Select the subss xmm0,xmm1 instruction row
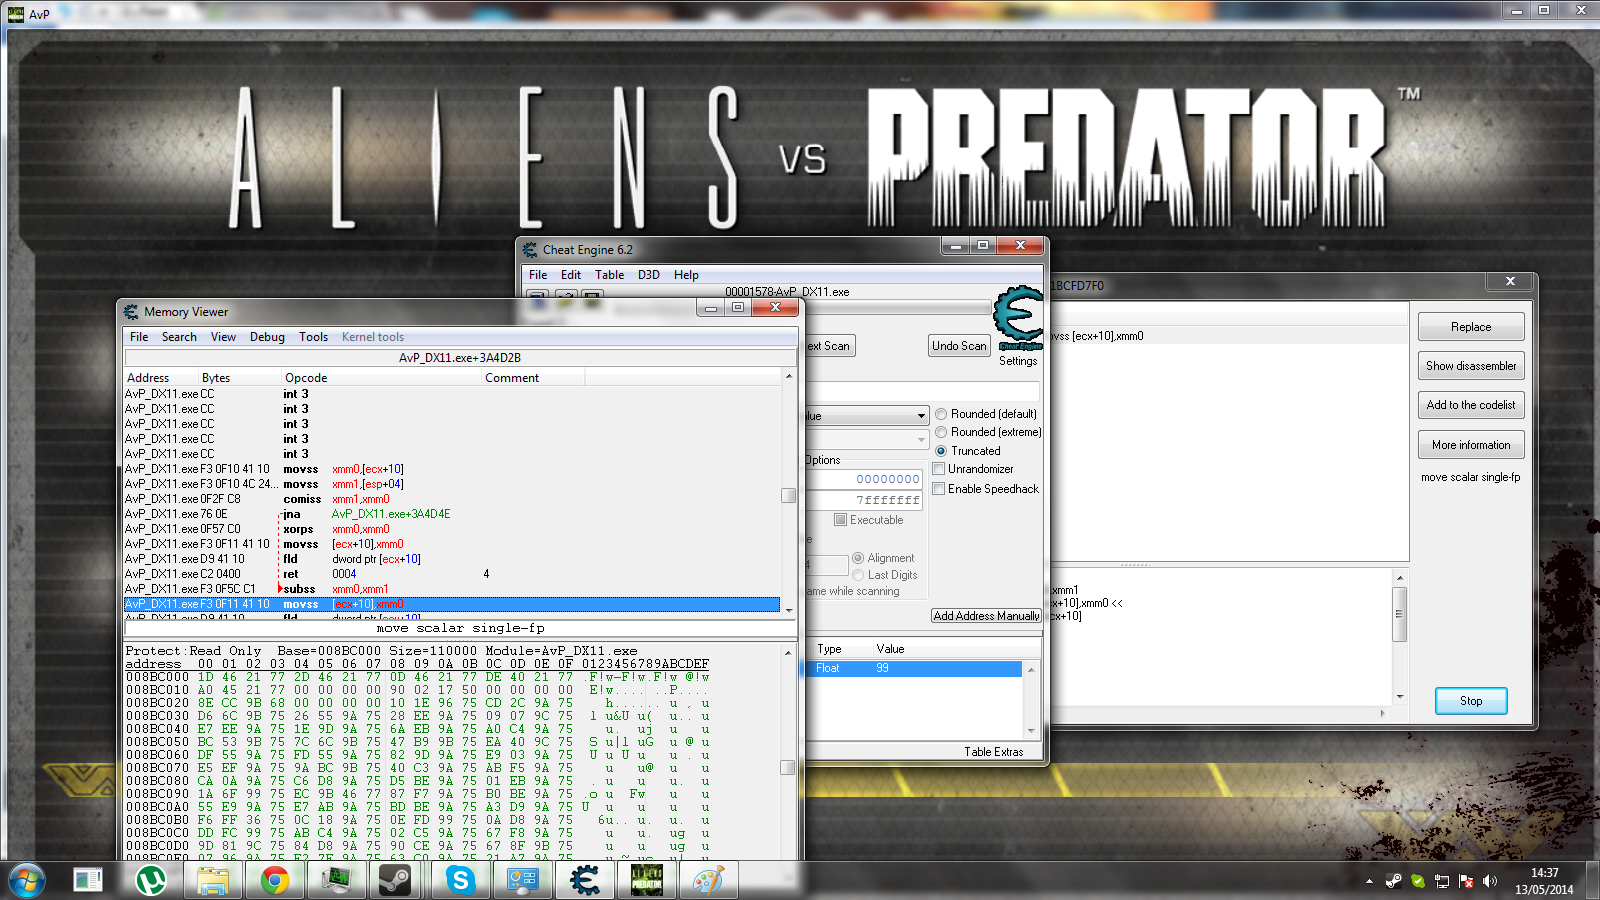Image resolution: width=1600 pixels, height=900 pixels. (x=452, y=589)
